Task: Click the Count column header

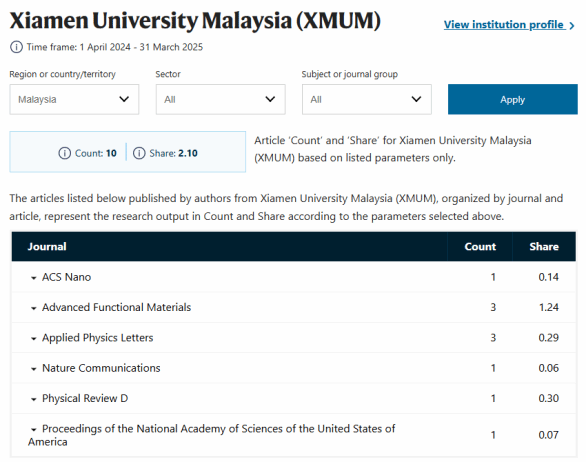Action: pos(480,246)
